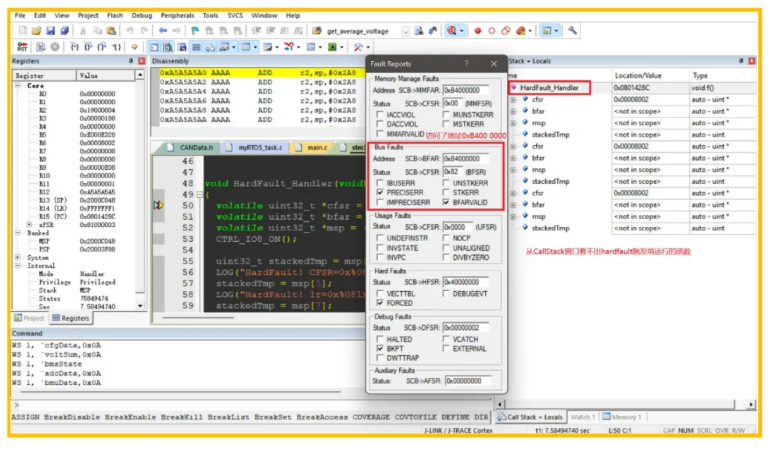Open the Toolbox dropdown arrow
Image resolution: width=770 pixels, height=452 pixels.
pyautogui.click(x=368, y=47)
